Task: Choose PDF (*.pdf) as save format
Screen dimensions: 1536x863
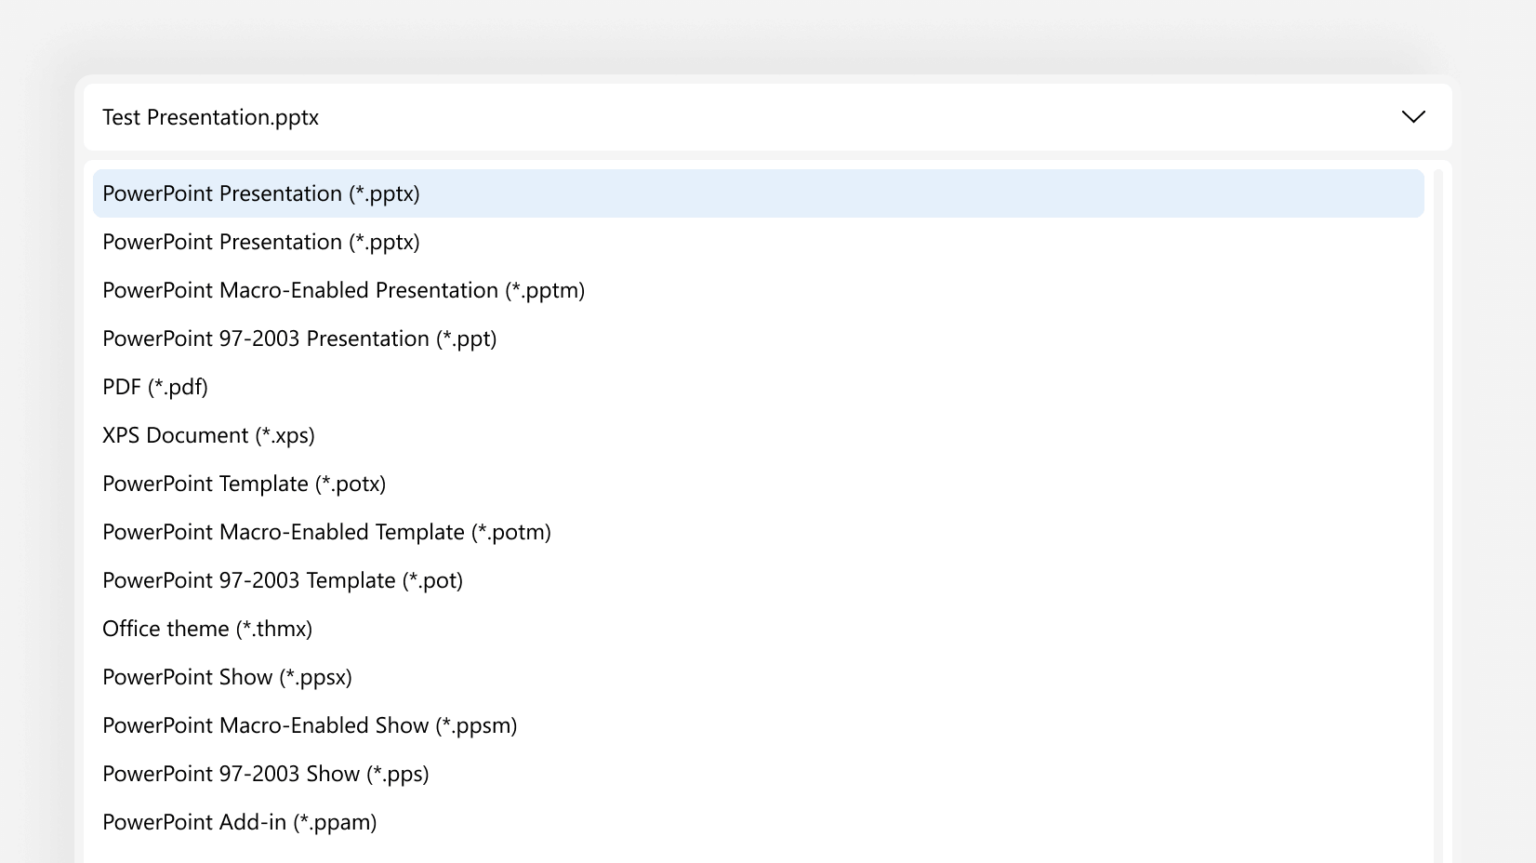Action: click(x=155, y=386)
